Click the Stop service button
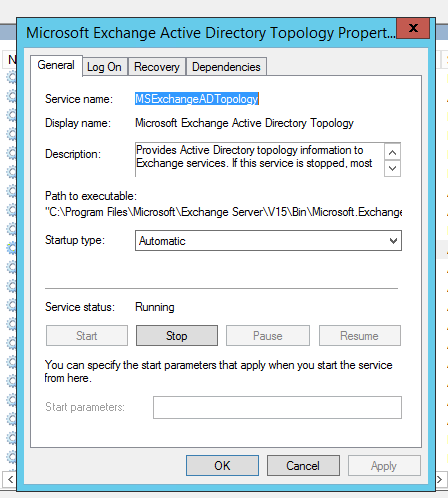448x498 pixels. tap(177, 336)
